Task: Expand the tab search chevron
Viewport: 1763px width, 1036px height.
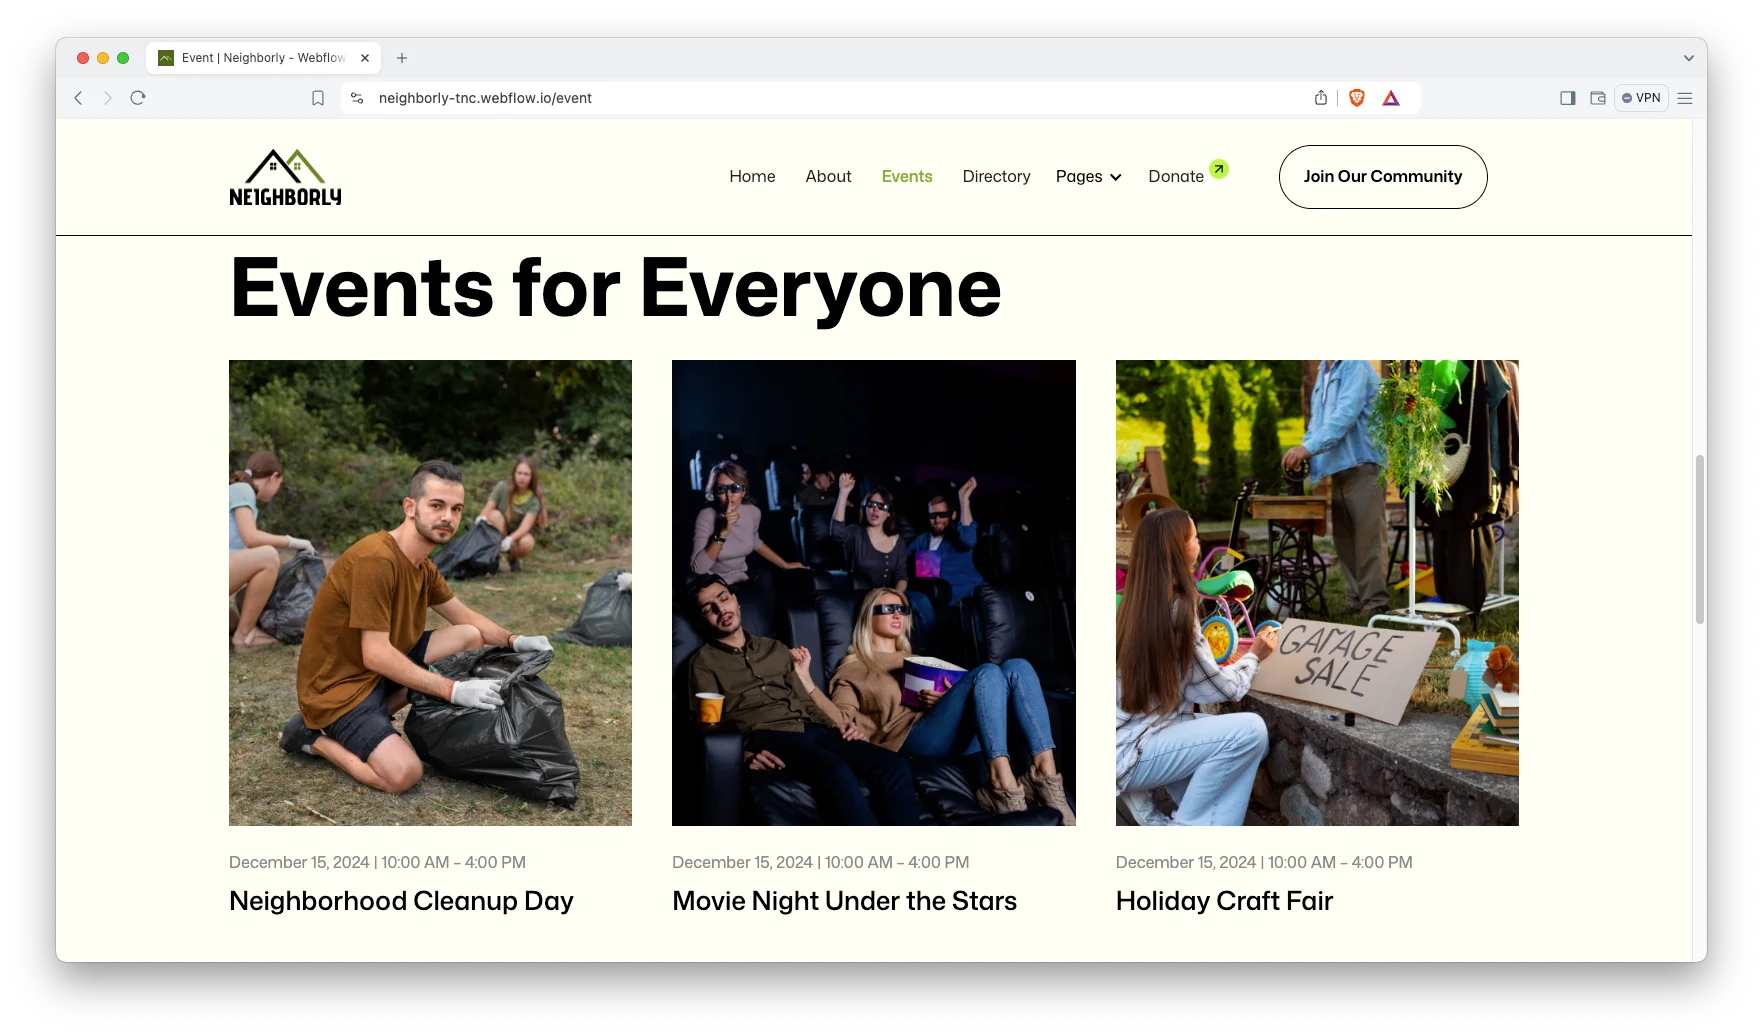Action: point(1688,58)
